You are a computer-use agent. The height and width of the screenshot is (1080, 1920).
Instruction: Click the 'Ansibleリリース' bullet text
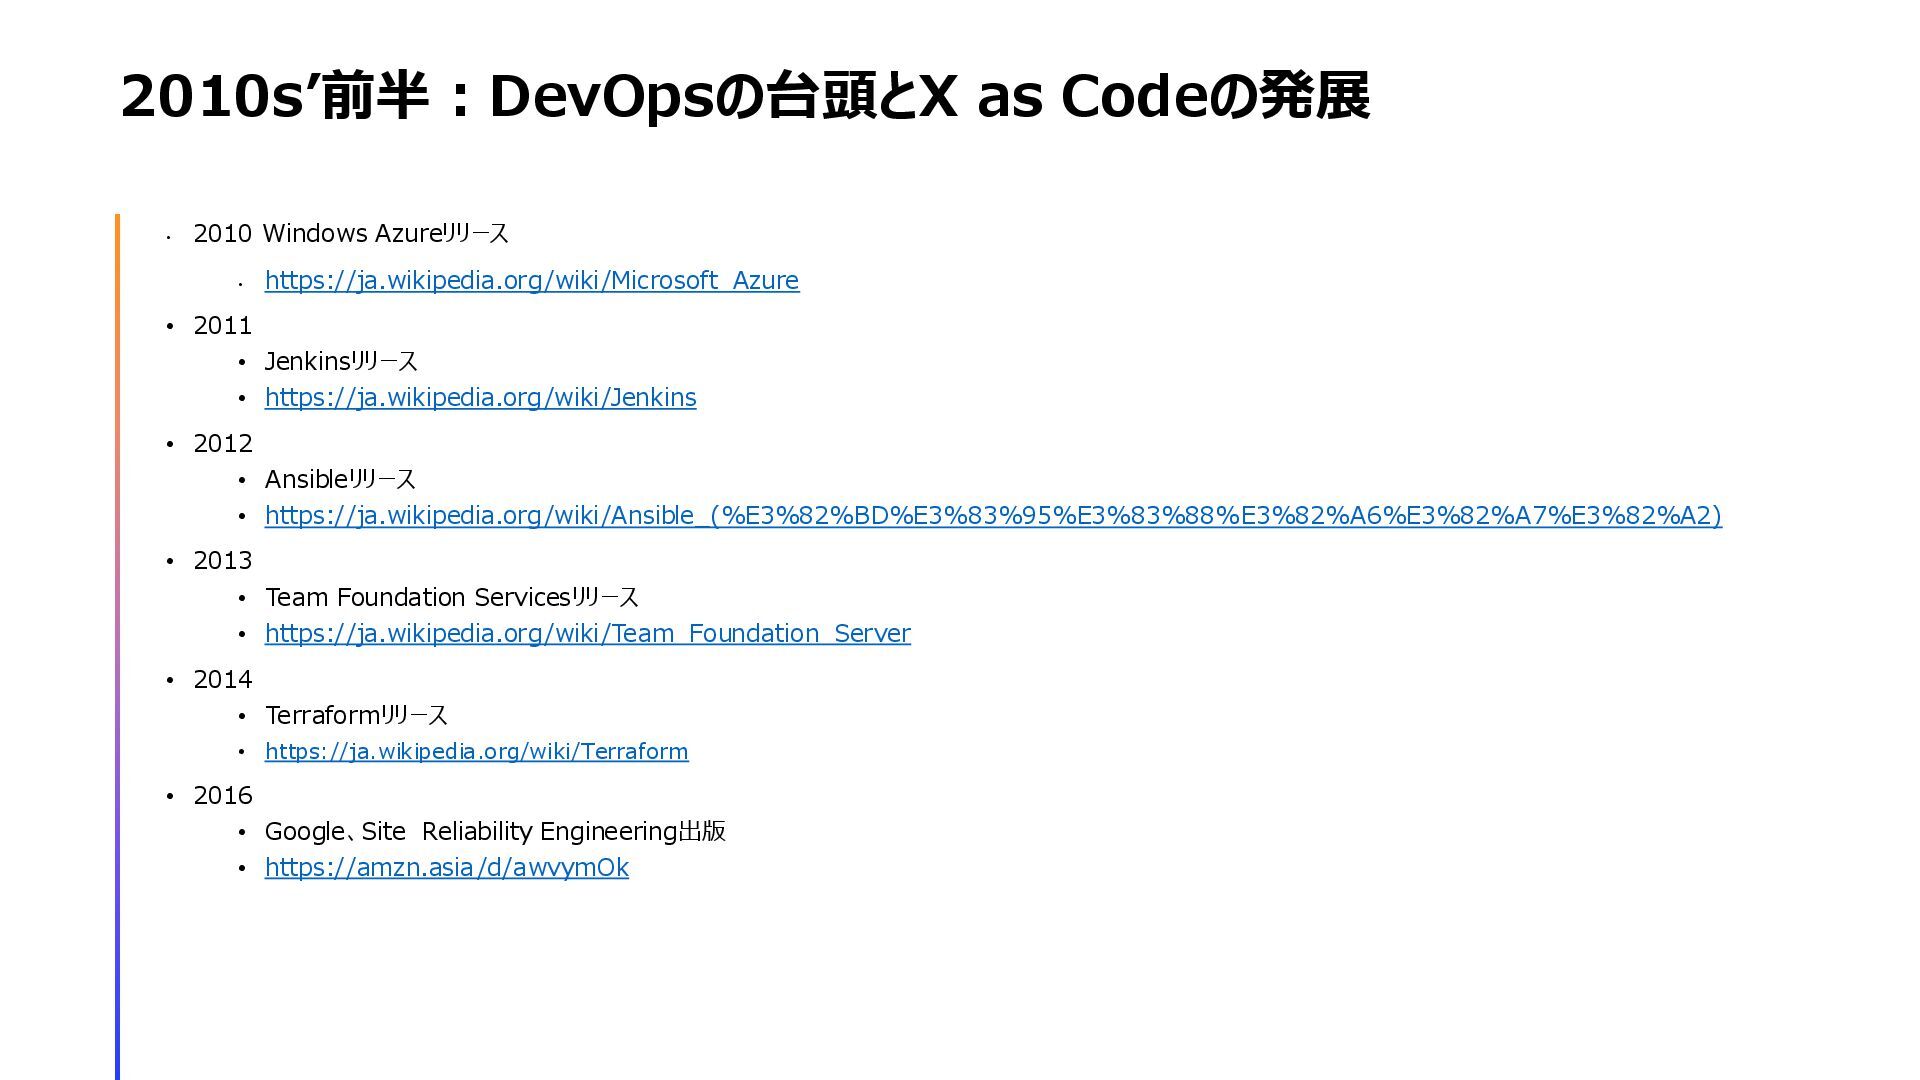[x=340, y=480]
